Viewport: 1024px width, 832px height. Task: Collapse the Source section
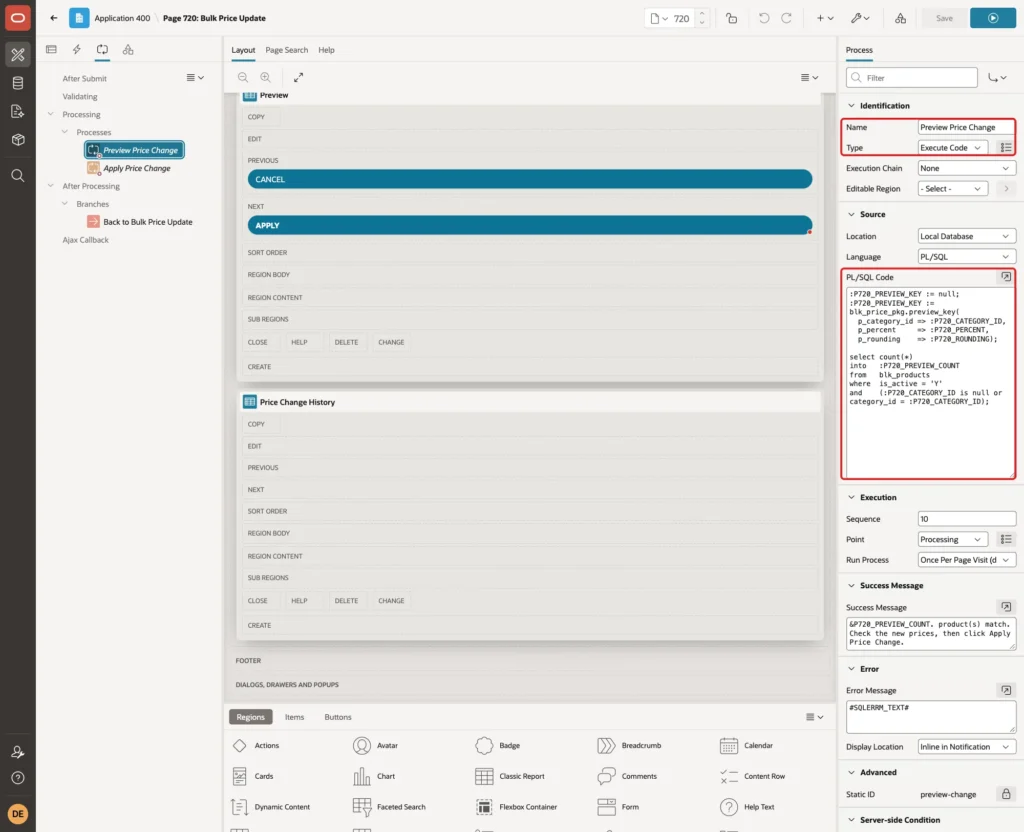[x=851, y=214]
